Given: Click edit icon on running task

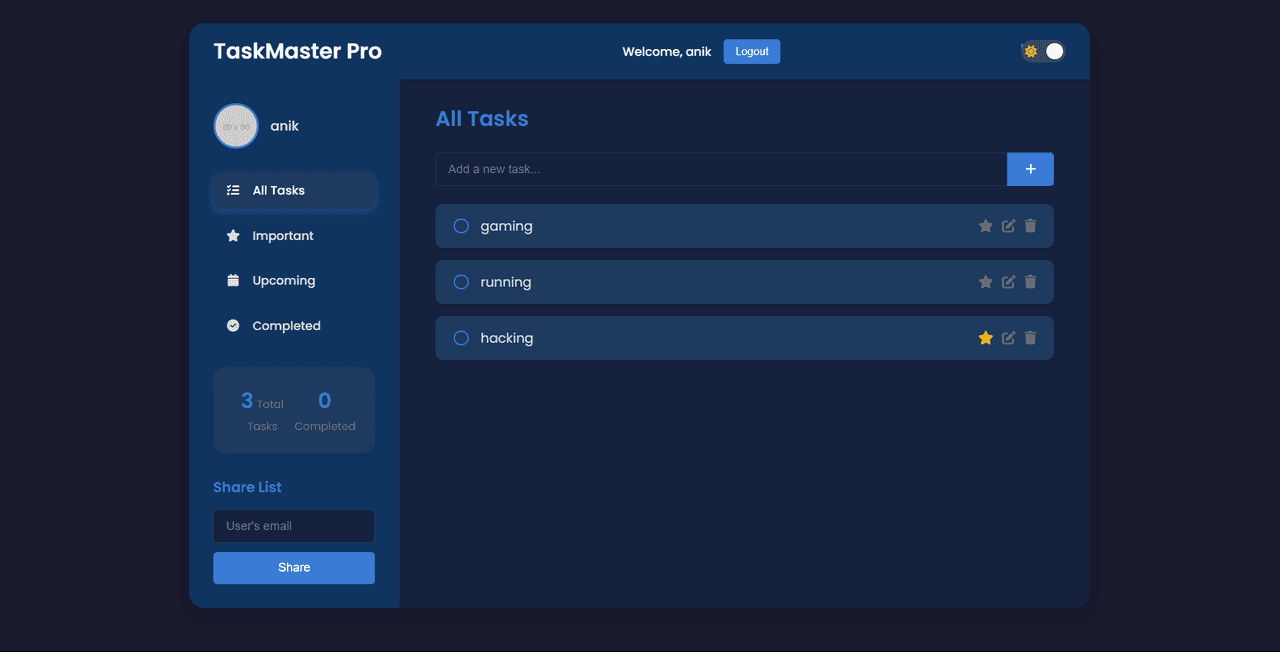Looking at the screenshot, I should [1008, 282].
